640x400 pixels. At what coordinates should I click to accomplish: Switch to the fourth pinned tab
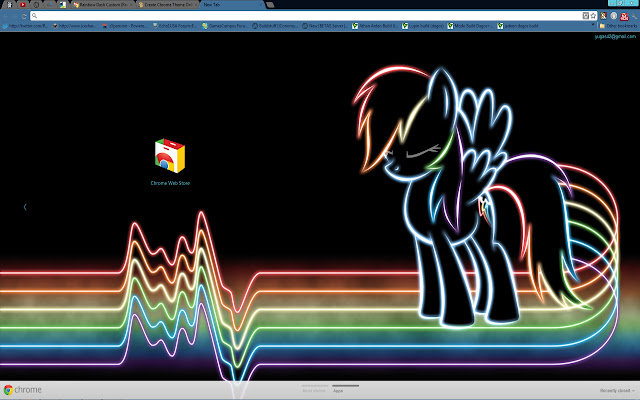click(x=49, y=5)
